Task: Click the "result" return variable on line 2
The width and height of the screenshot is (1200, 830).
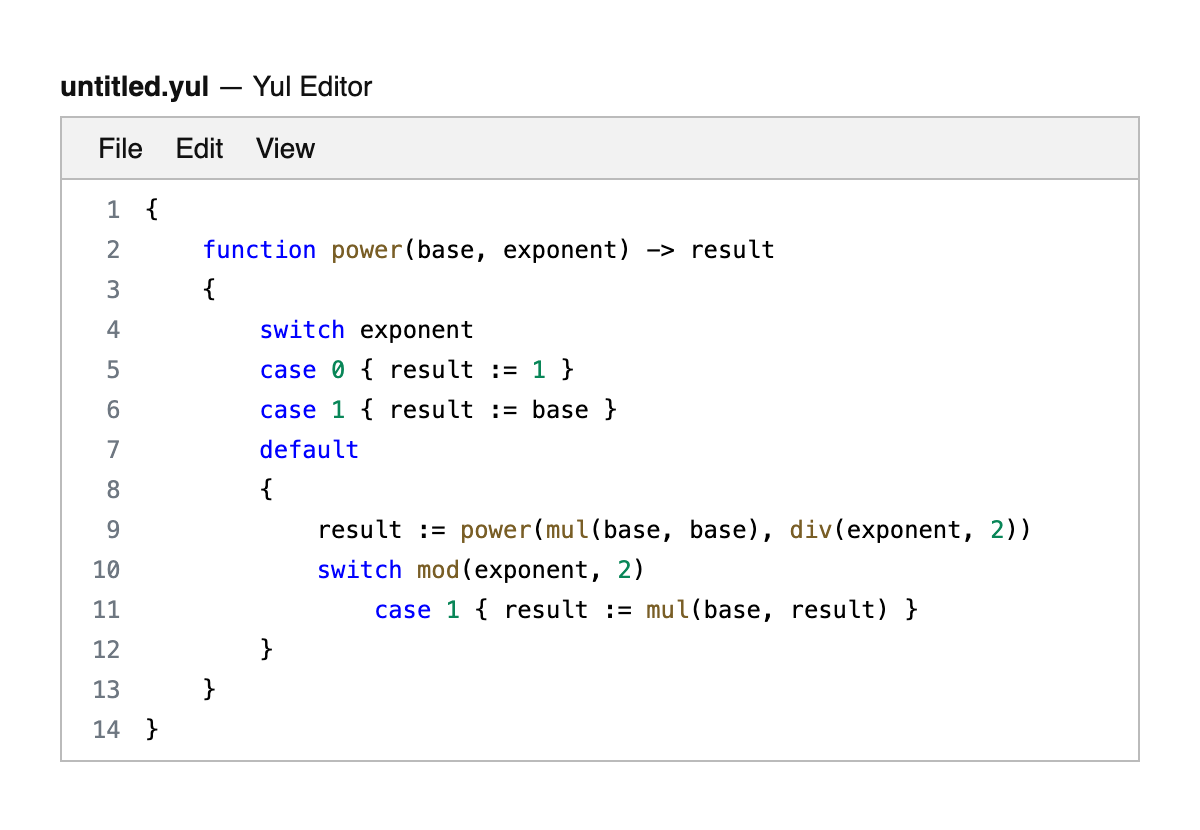Action: click(x=732, y=250)
